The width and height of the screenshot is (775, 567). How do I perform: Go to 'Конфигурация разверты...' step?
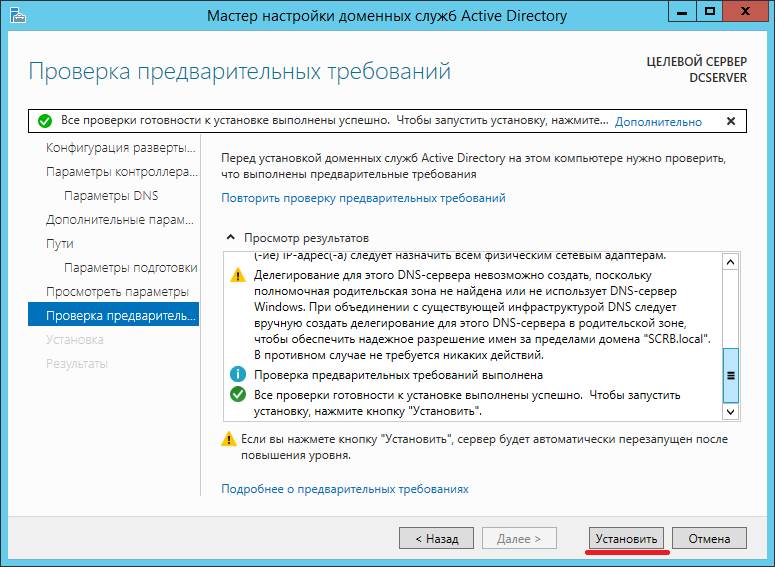120,147
